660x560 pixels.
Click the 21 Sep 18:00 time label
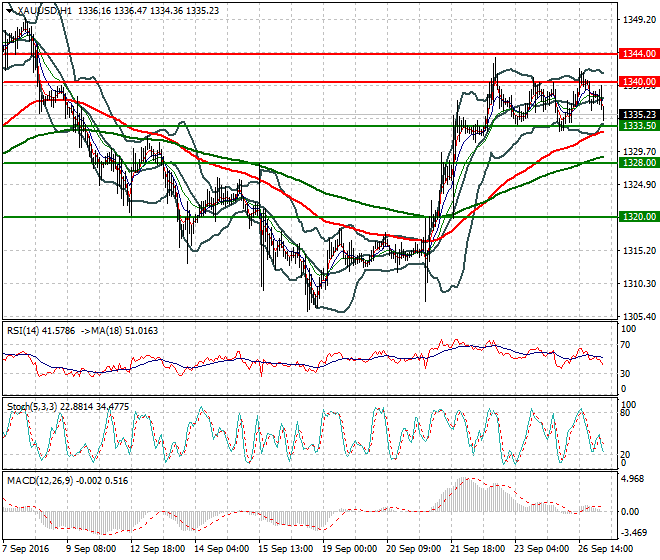478,549
